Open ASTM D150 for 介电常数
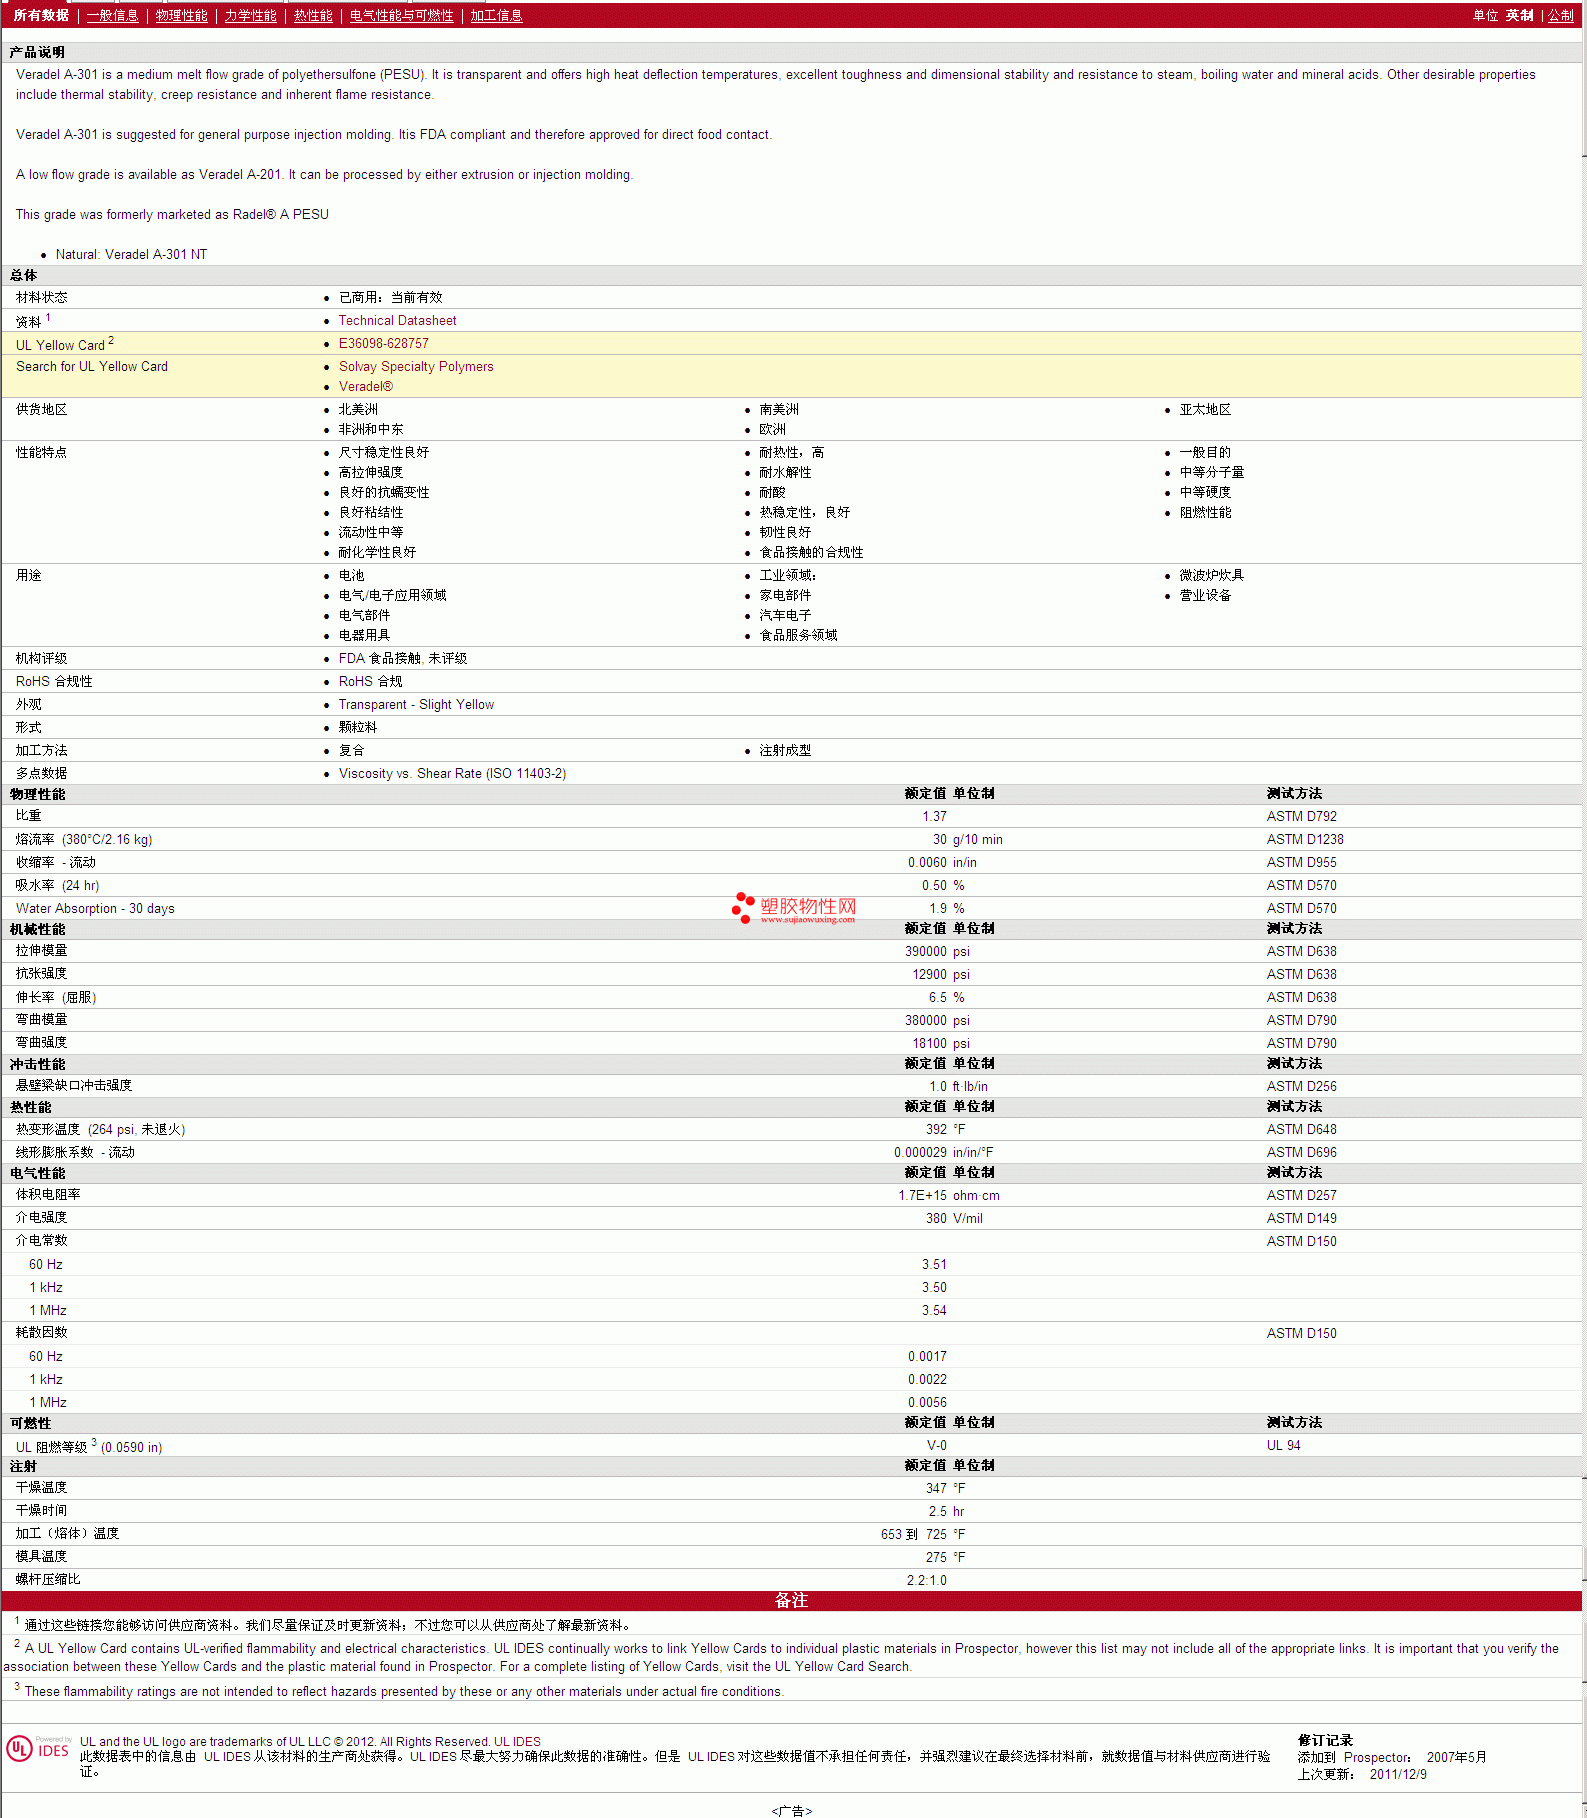Screen dimensions: 1587x1818 click(1301, 1241)
